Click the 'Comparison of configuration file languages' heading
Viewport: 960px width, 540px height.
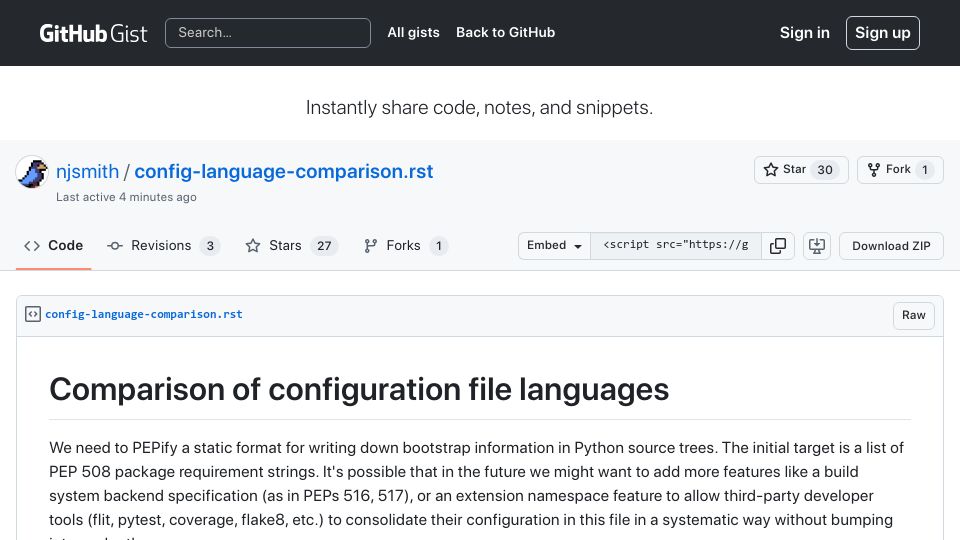click(359, 389)
